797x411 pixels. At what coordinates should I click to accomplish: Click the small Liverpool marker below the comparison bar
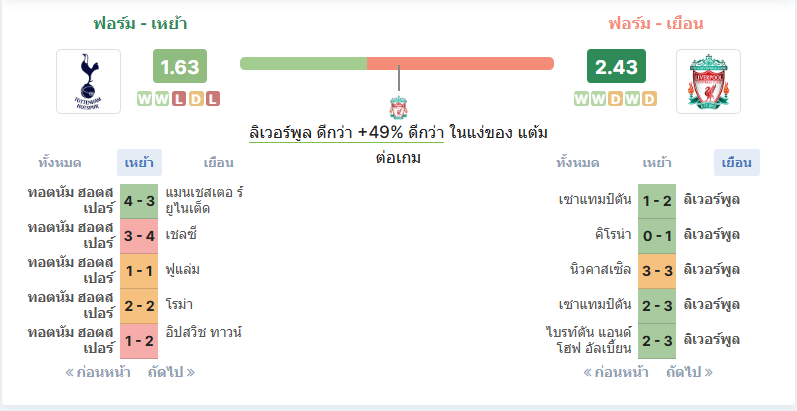pos(399,108)
